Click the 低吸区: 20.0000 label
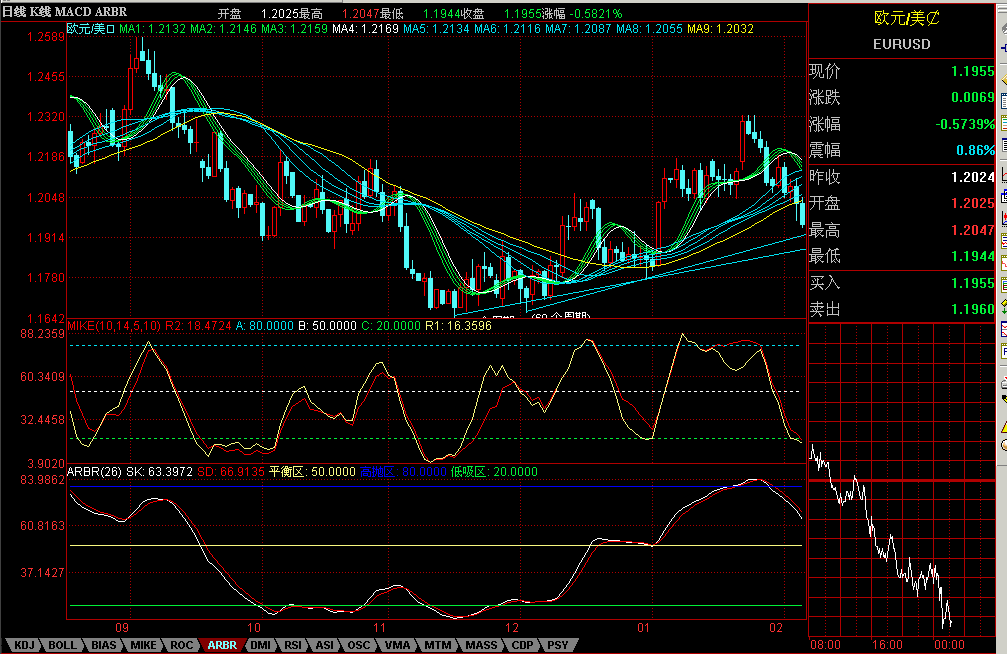 494,472
